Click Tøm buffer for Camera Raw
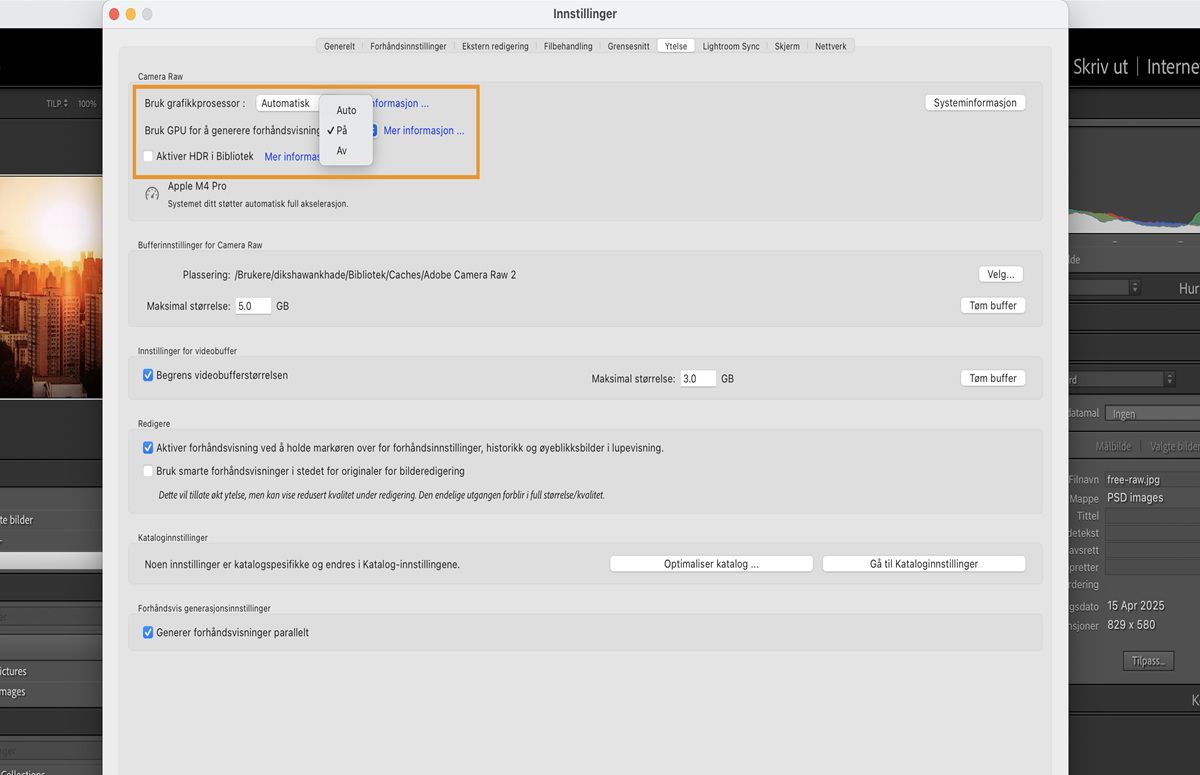The width and height of the screenshot is (1200, 775). pyautogui.click(x=992, y=305)
